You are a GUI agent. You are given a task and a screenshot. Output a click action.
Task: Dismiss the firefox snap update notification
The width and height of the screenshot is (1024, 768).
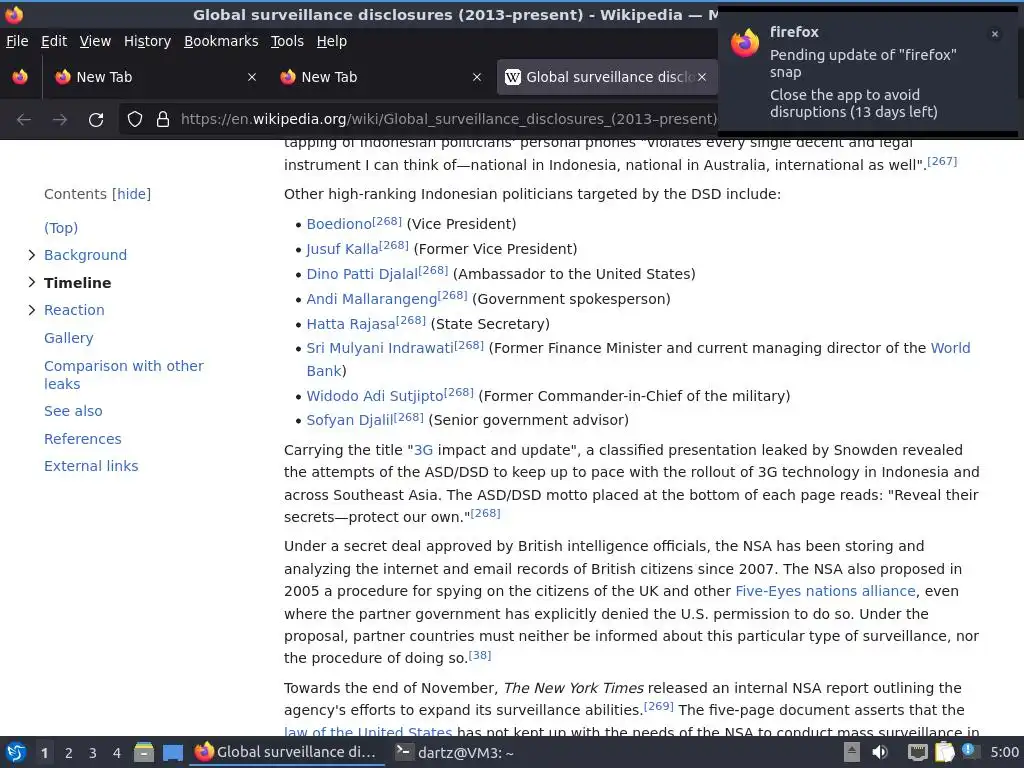click(x=995, y=34)
